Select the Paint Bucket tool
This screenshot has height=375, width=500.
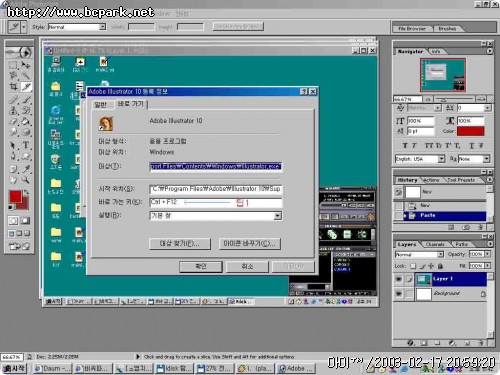(x=26, y=121)
